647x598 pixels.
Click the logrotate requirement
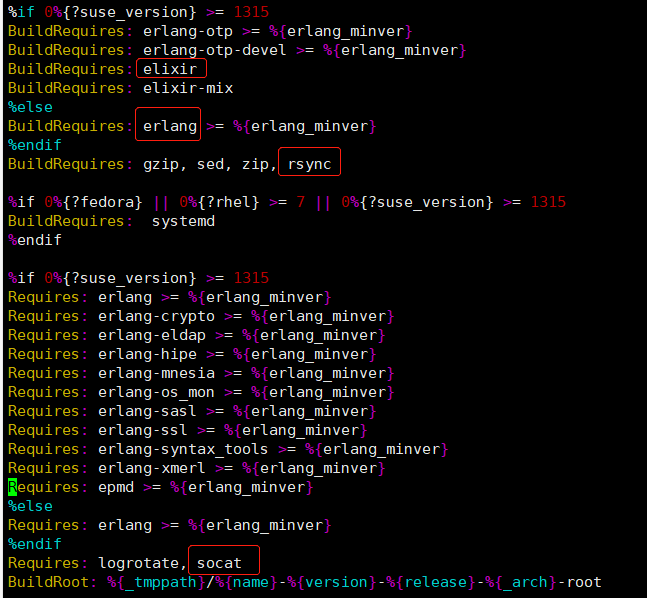pos(138,563)
